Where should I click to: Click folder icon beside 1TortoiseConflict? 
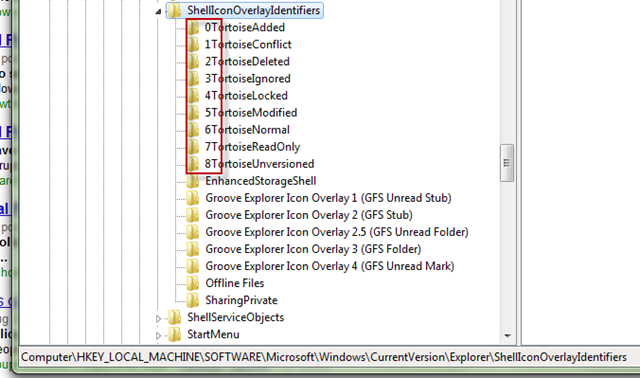click(193, 45)
